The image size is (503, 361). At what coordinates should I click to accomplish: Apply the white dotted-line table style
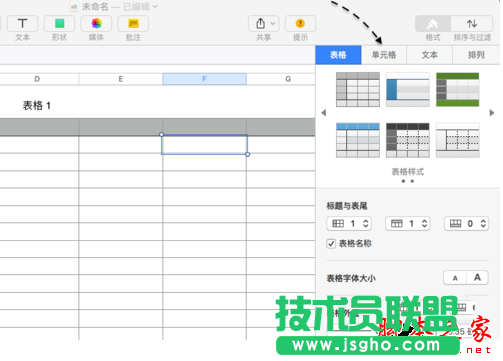point(458,140)
